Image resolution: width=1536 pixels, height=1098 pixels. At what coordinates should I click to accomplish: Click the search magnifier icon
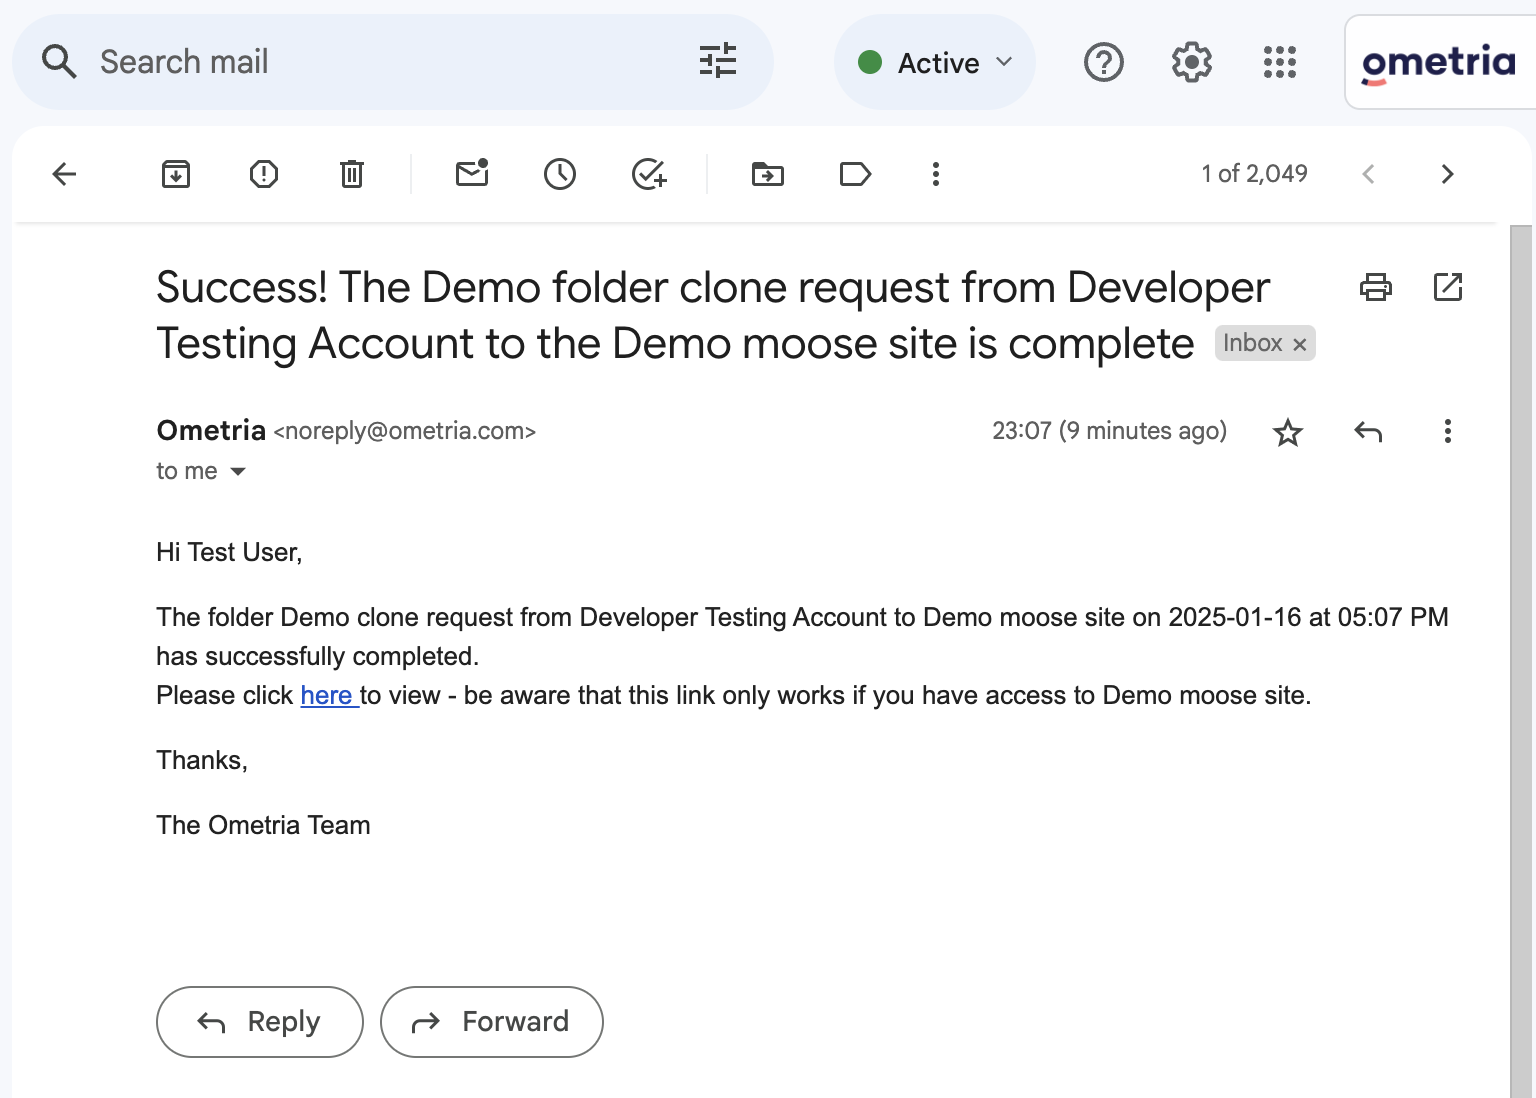tap(59, 62)
